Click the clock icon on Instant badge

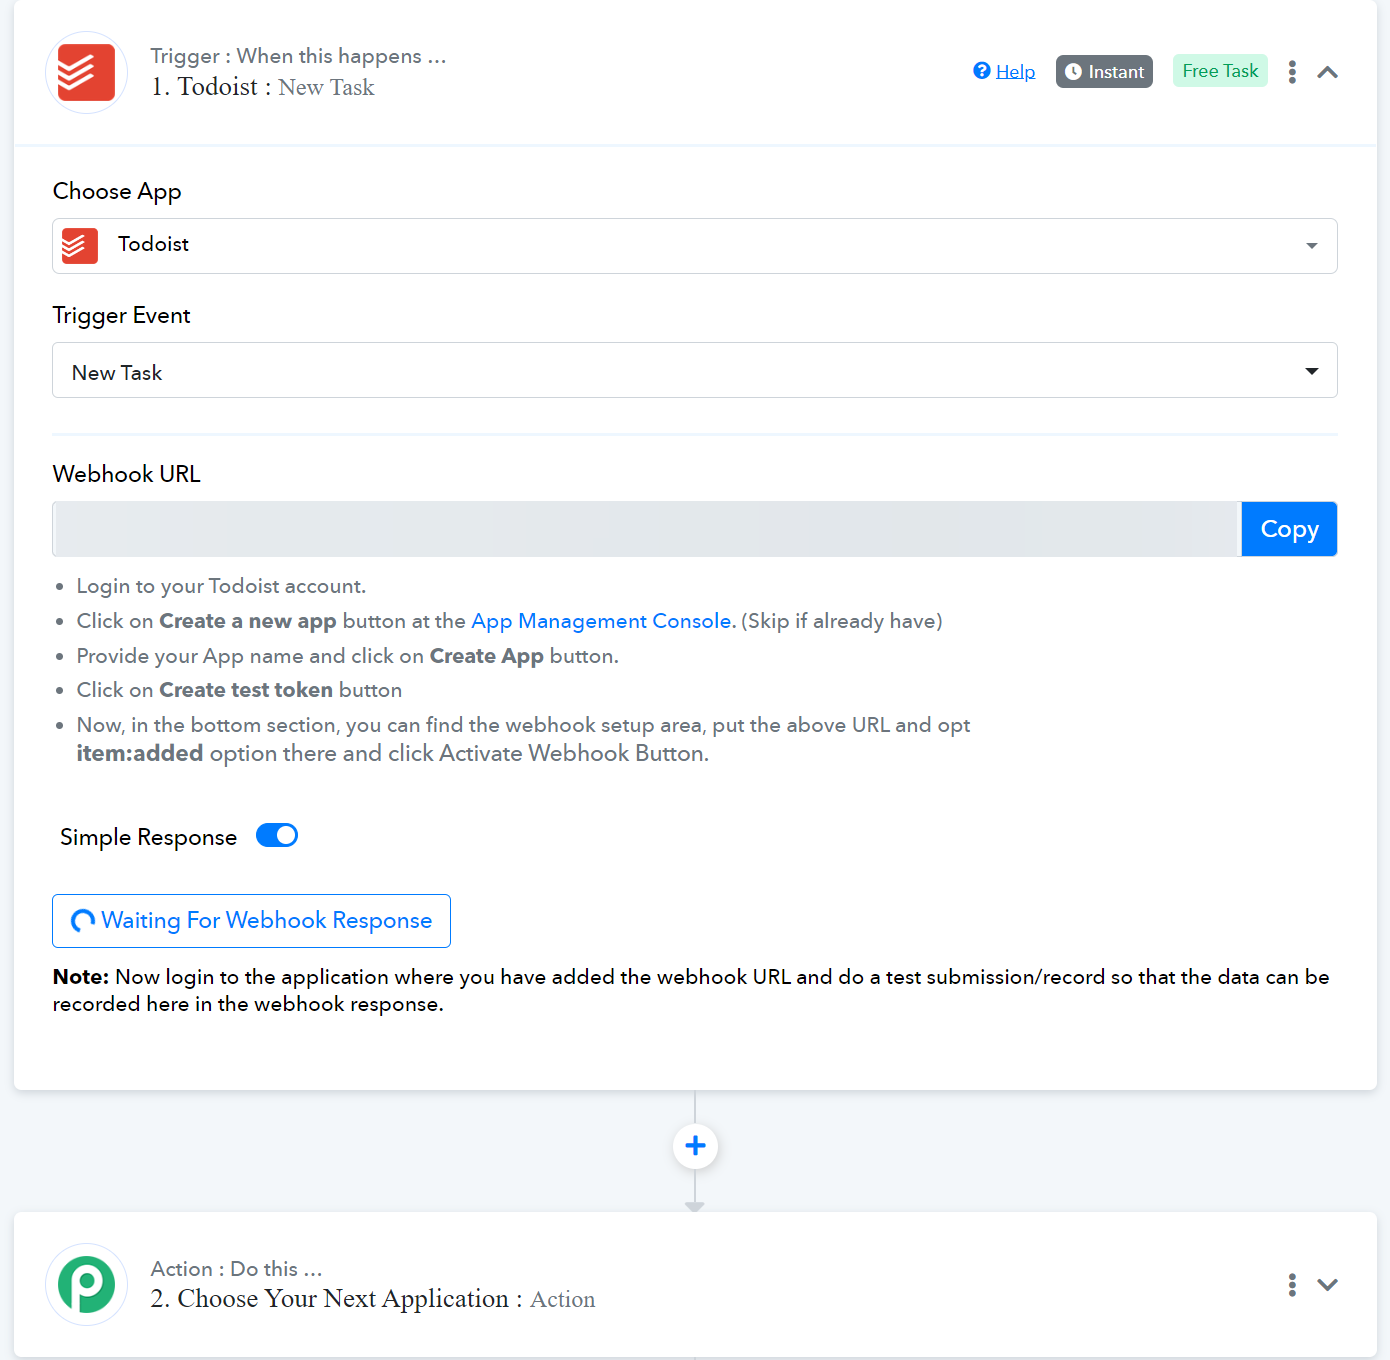(x=1073, y=72)
